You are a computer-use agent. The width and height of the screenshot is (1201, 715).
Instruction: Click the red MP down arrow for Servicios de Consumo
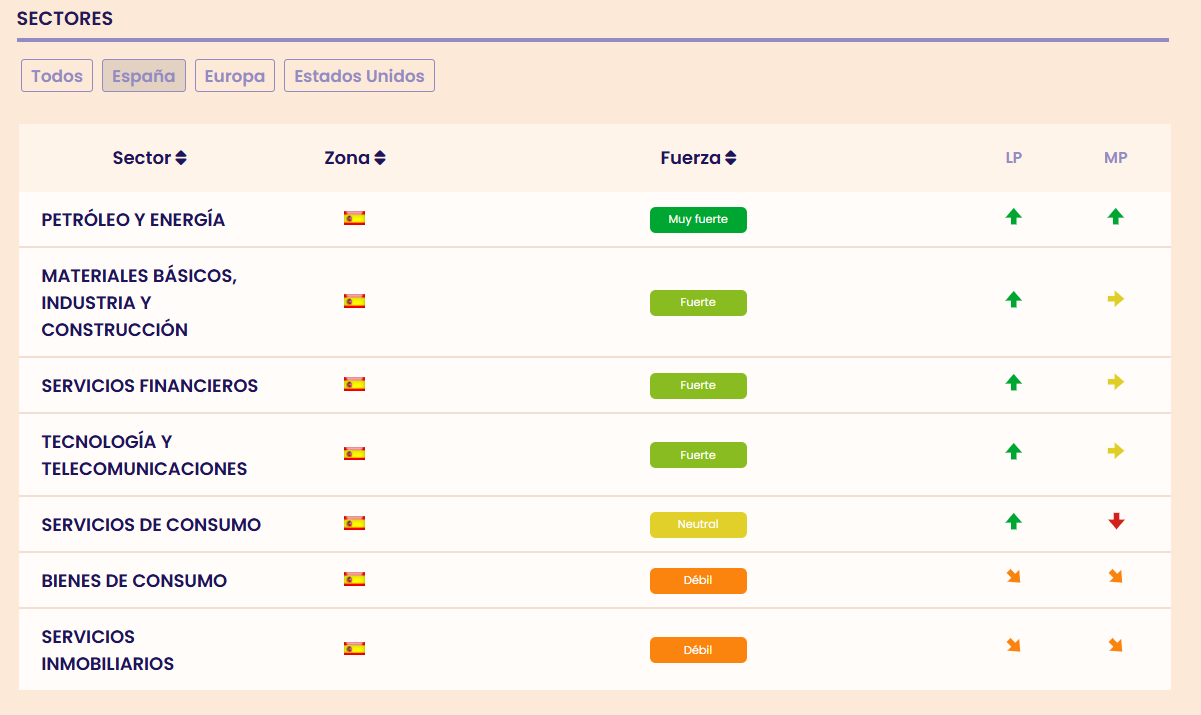tap(1116, 521)
